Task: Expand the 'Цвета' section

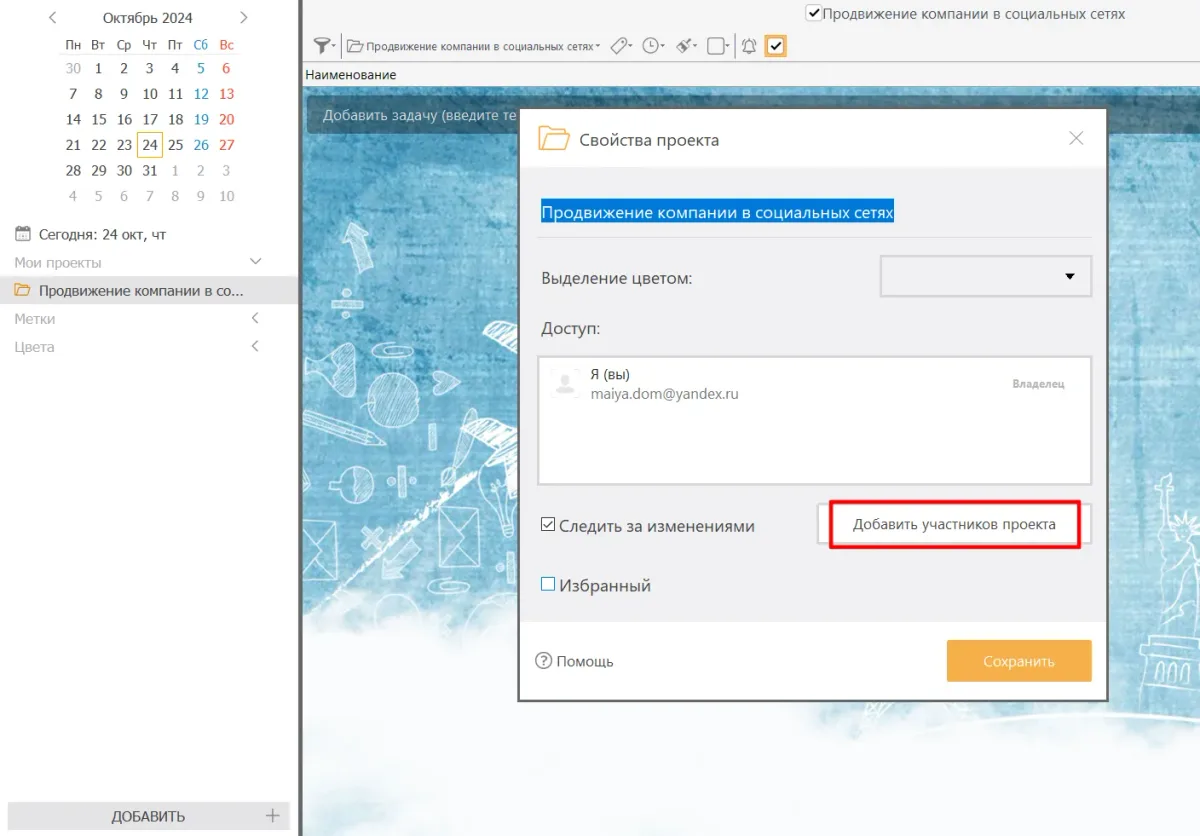Action: tap(255, 347)
